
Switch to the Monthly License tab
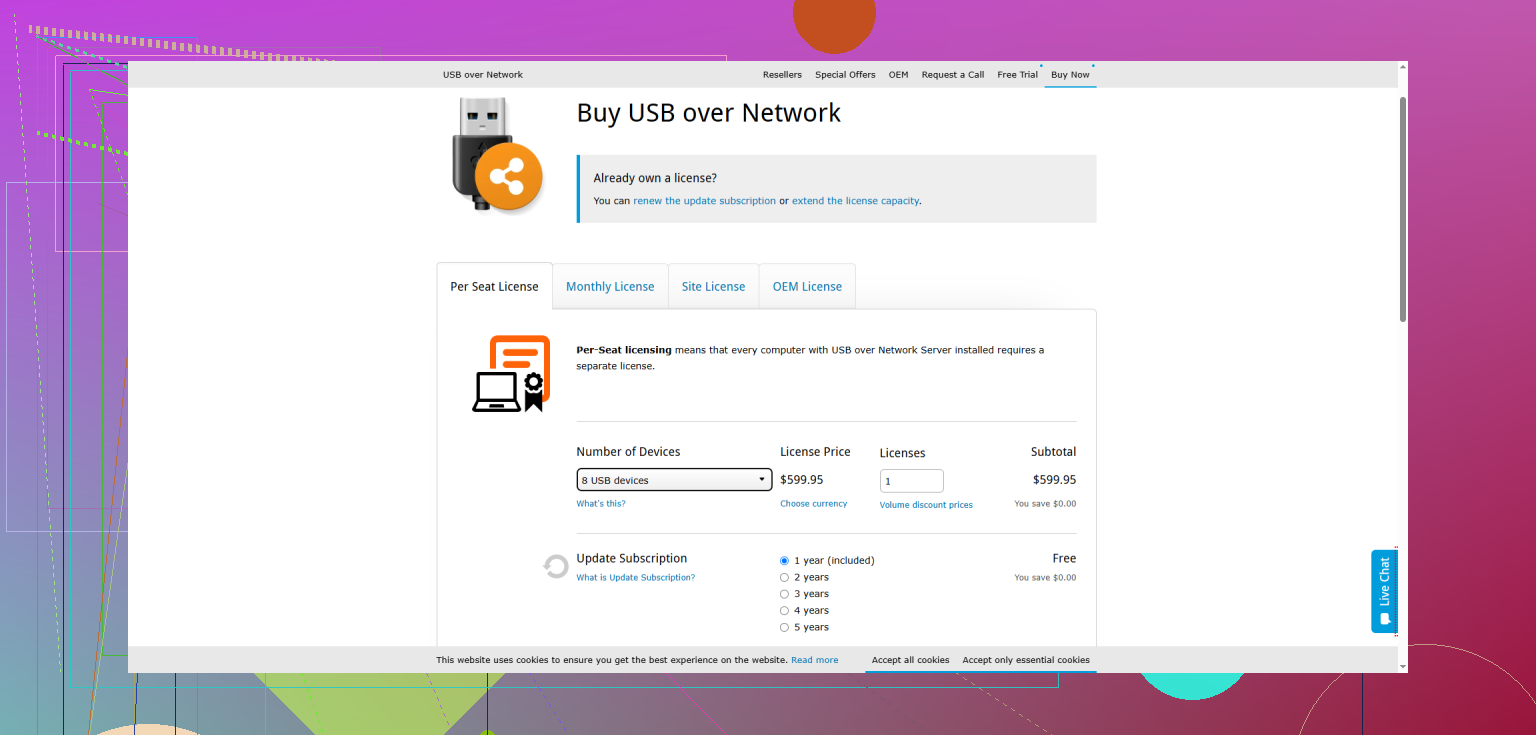click(610, 286)
